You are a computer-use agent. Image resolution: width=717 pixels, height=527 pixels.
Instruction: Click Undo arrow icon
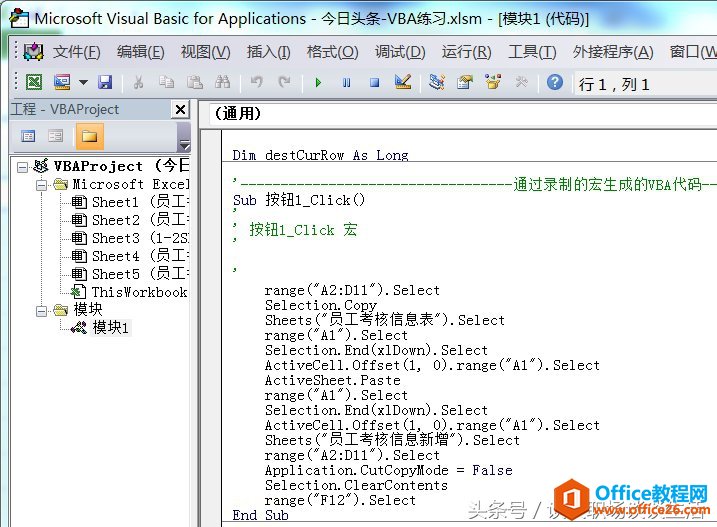click(256, 82)
